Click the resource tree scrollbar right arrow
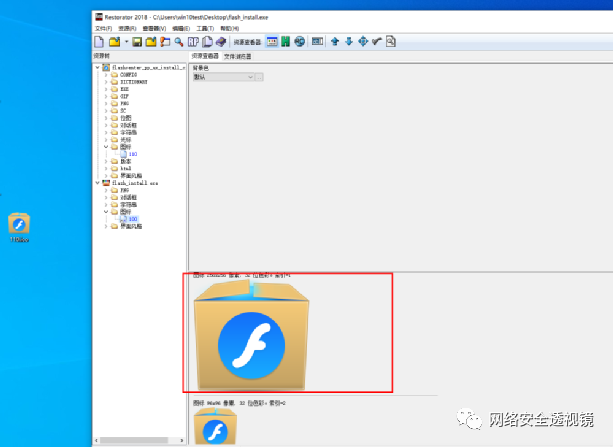613x447 pixels. point(182,440)
